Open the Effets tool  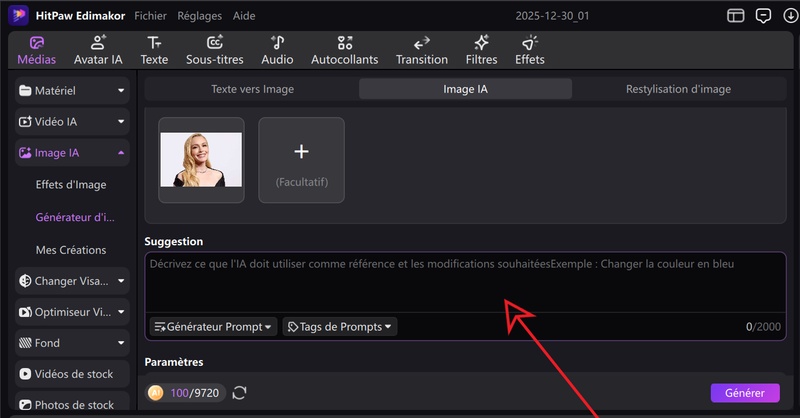coord(530,51)
